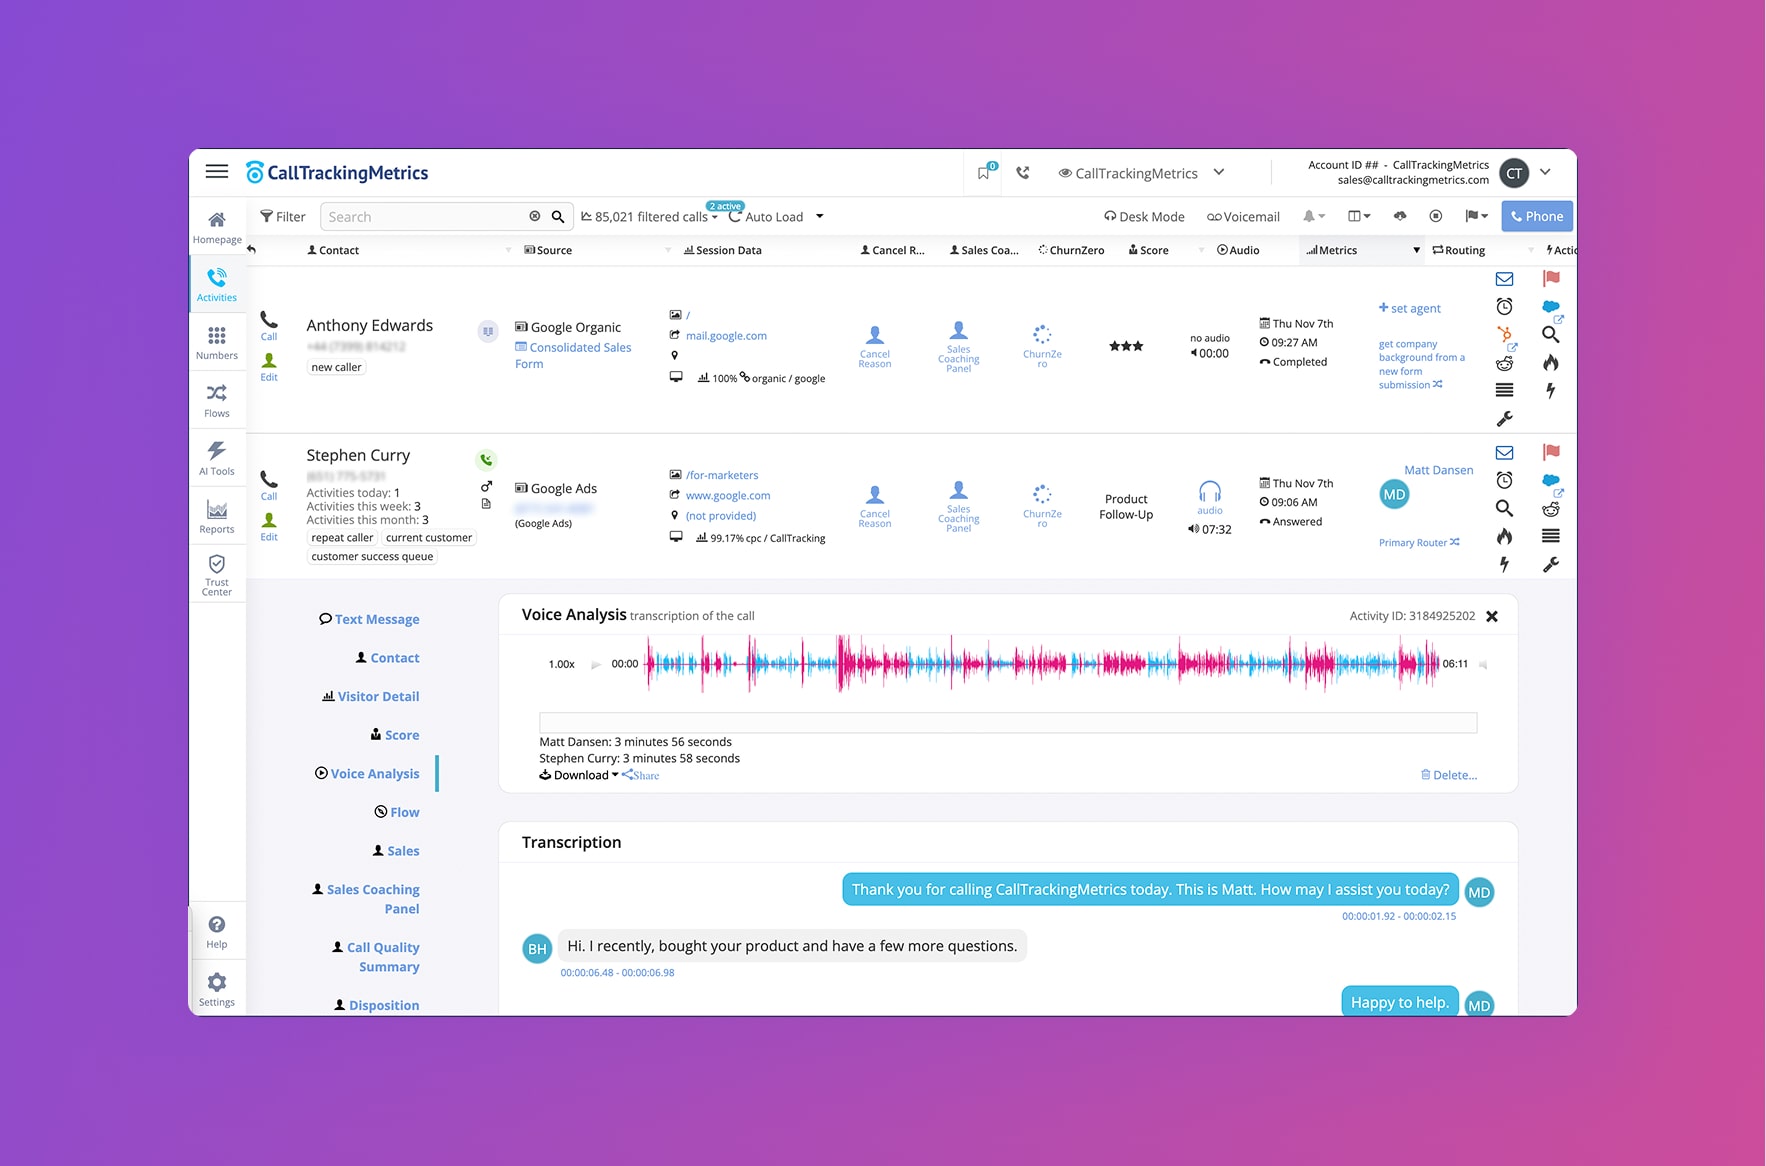Open the Disposition panel tab
The height and width of the screenshot is (1166, 1766).
tap(377, 1005)
